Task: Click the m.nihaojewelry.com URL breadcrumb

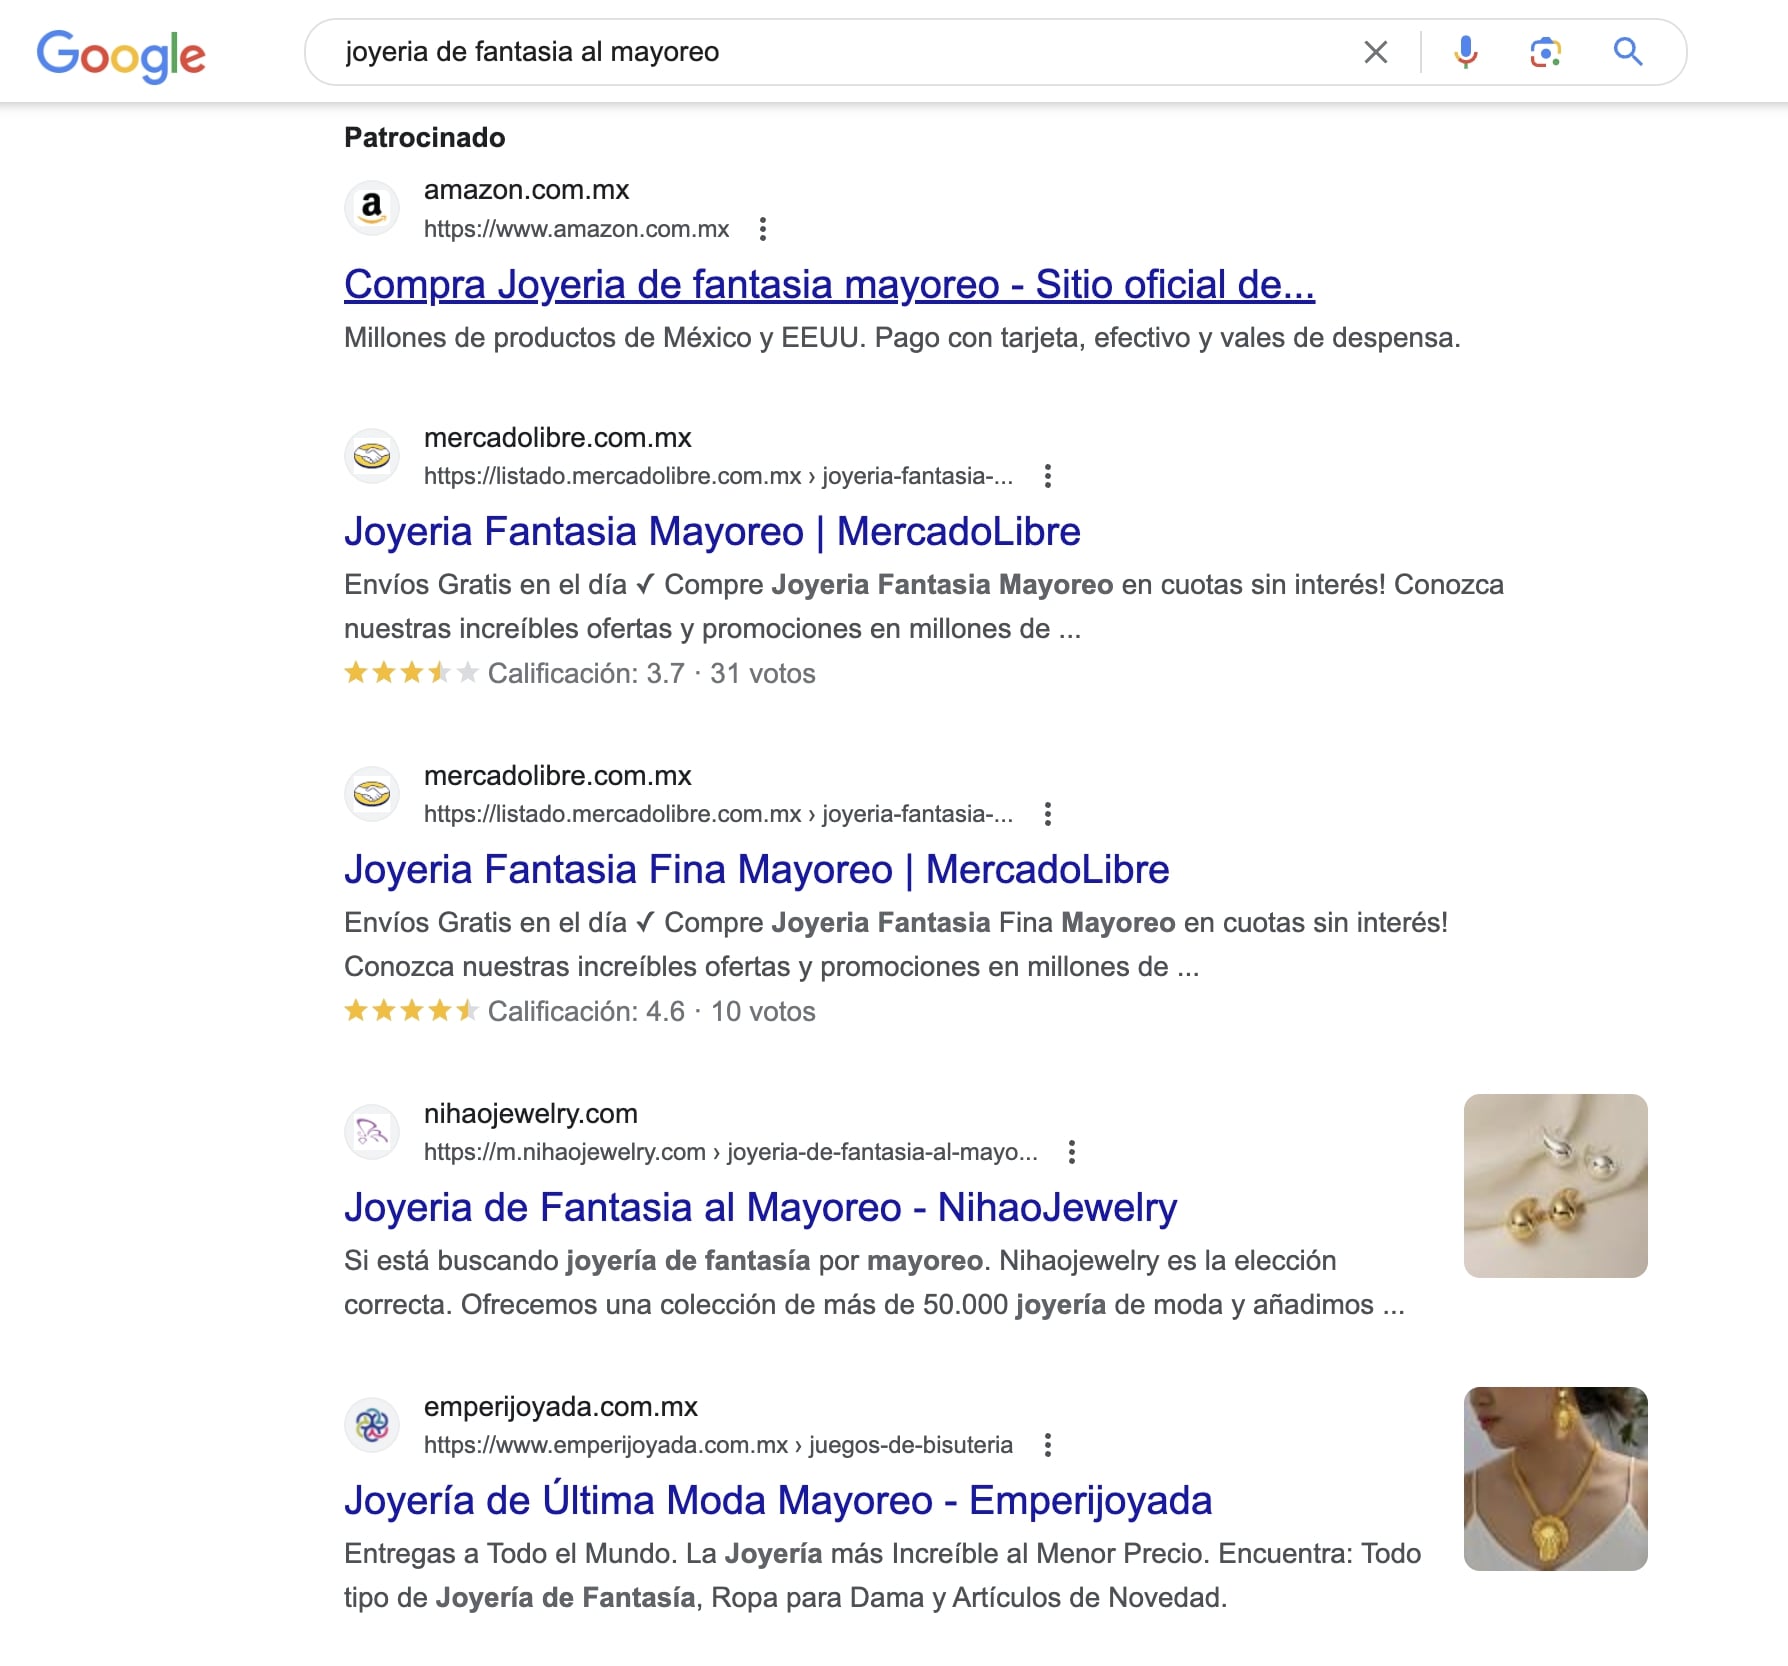Action: click(x=730, y=1152)
